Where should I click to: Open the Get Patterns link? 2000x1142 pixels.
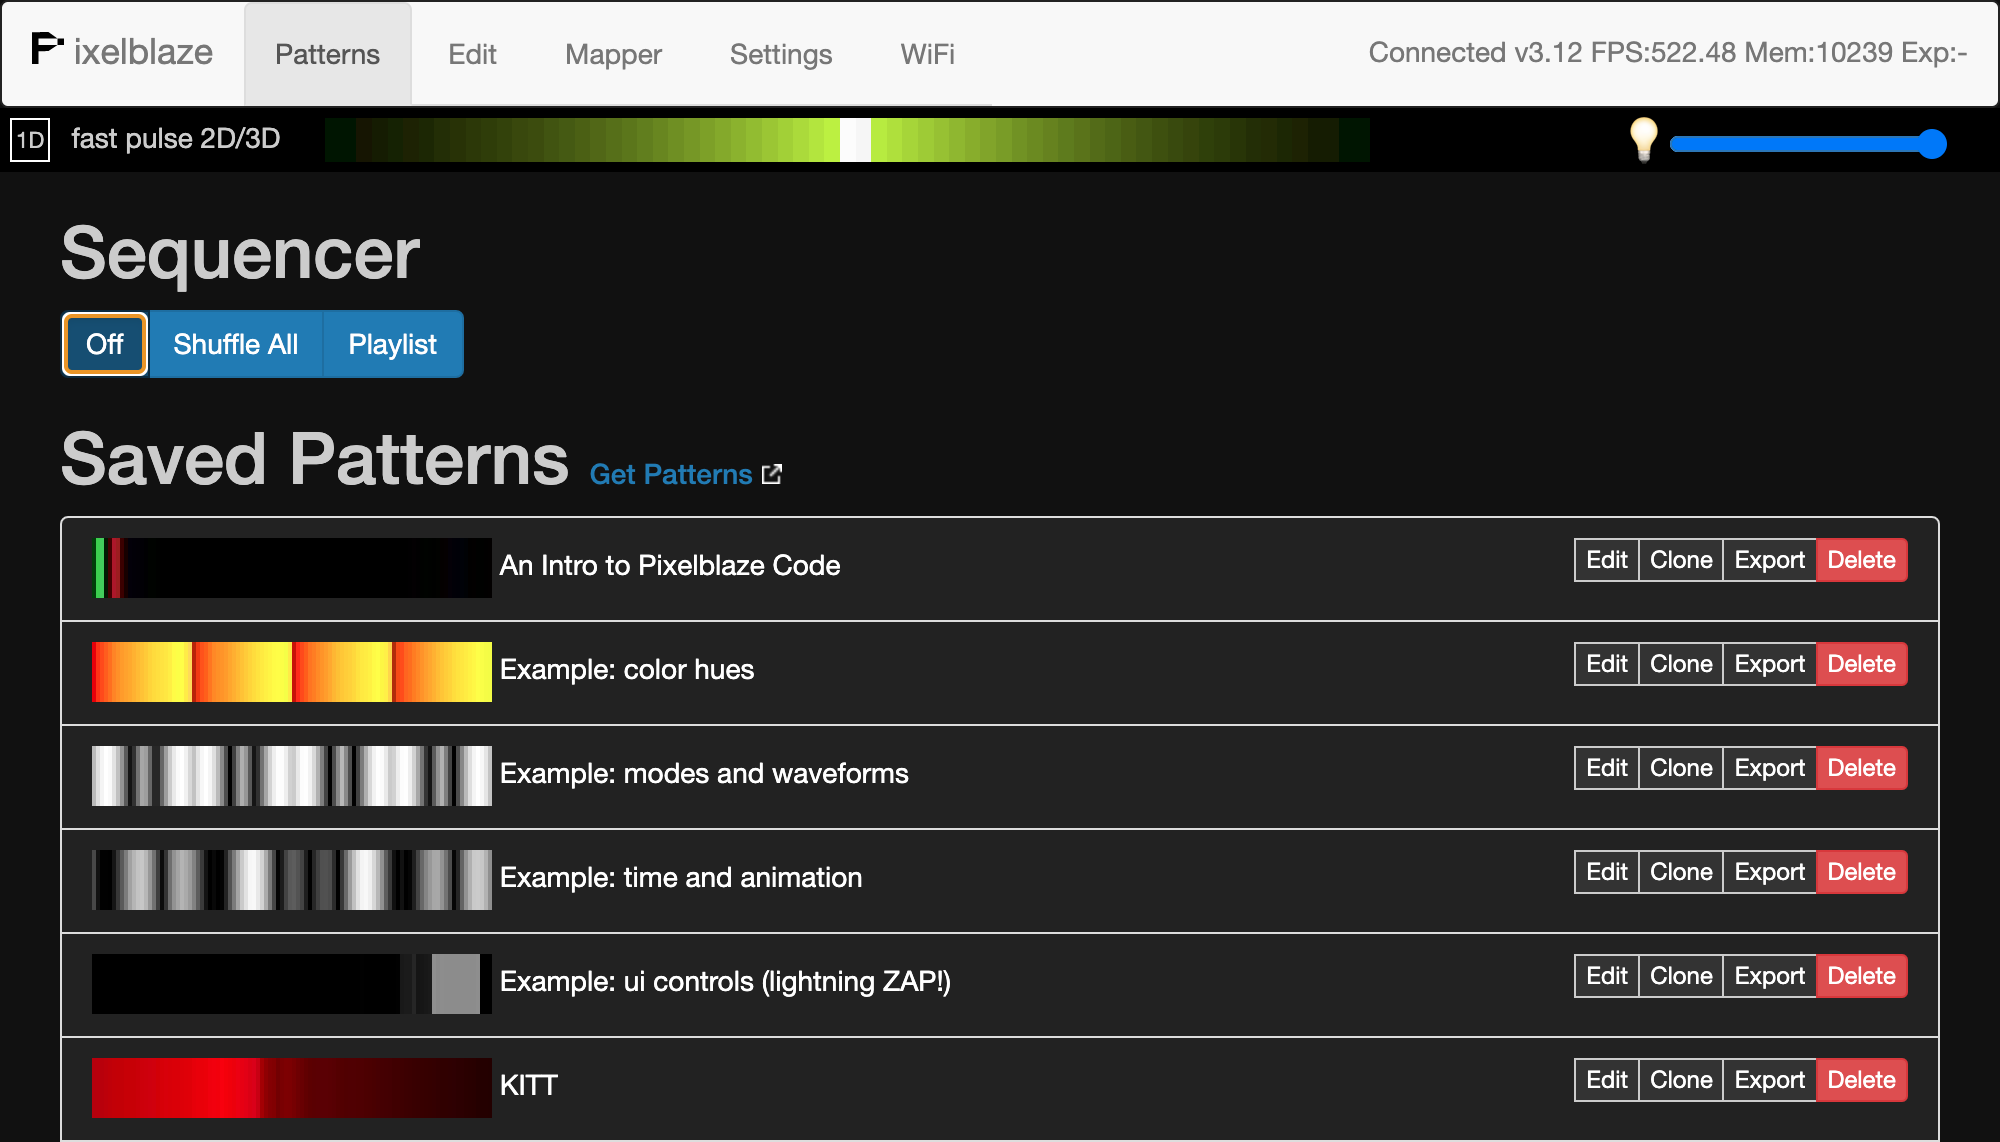[670, 474]
